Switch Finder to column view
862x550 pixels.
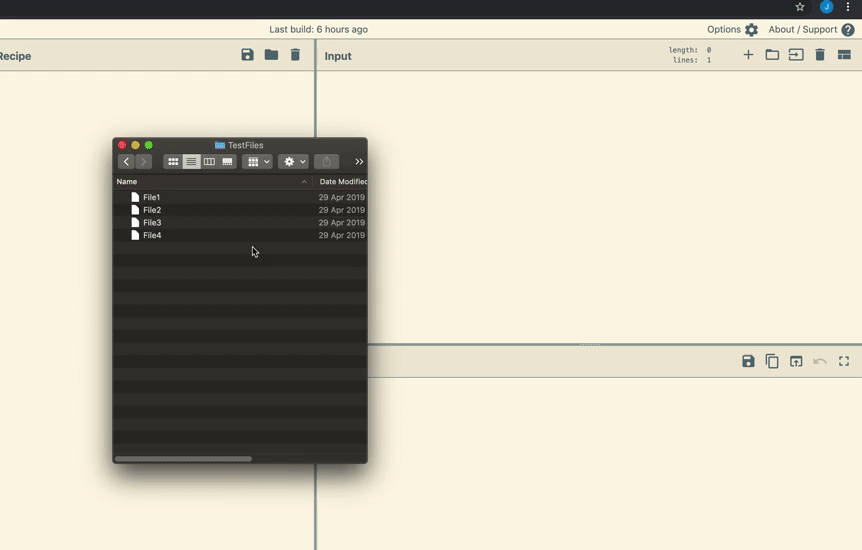[x=209, y=162]
